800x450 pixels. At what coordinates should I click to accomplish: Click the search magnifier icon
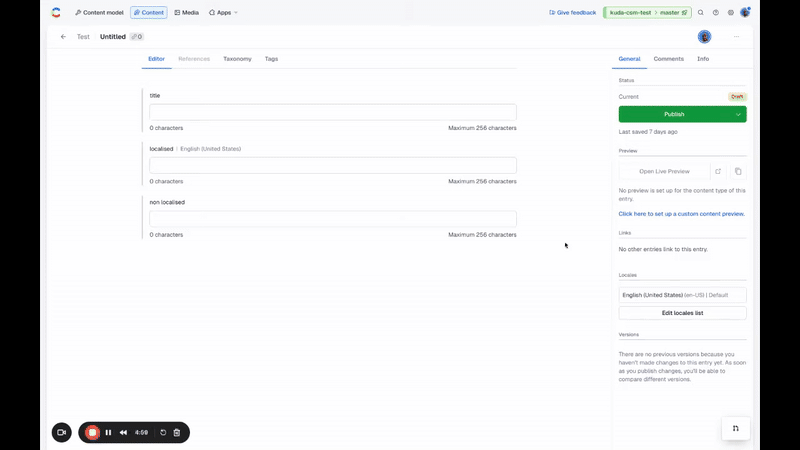tap(701, 13)
